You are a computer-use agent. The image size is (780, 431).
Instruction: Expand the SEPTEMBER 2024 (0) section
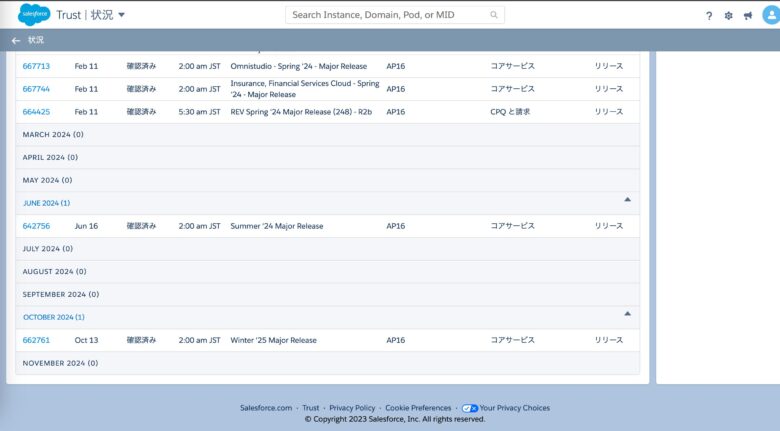[327, 295]
